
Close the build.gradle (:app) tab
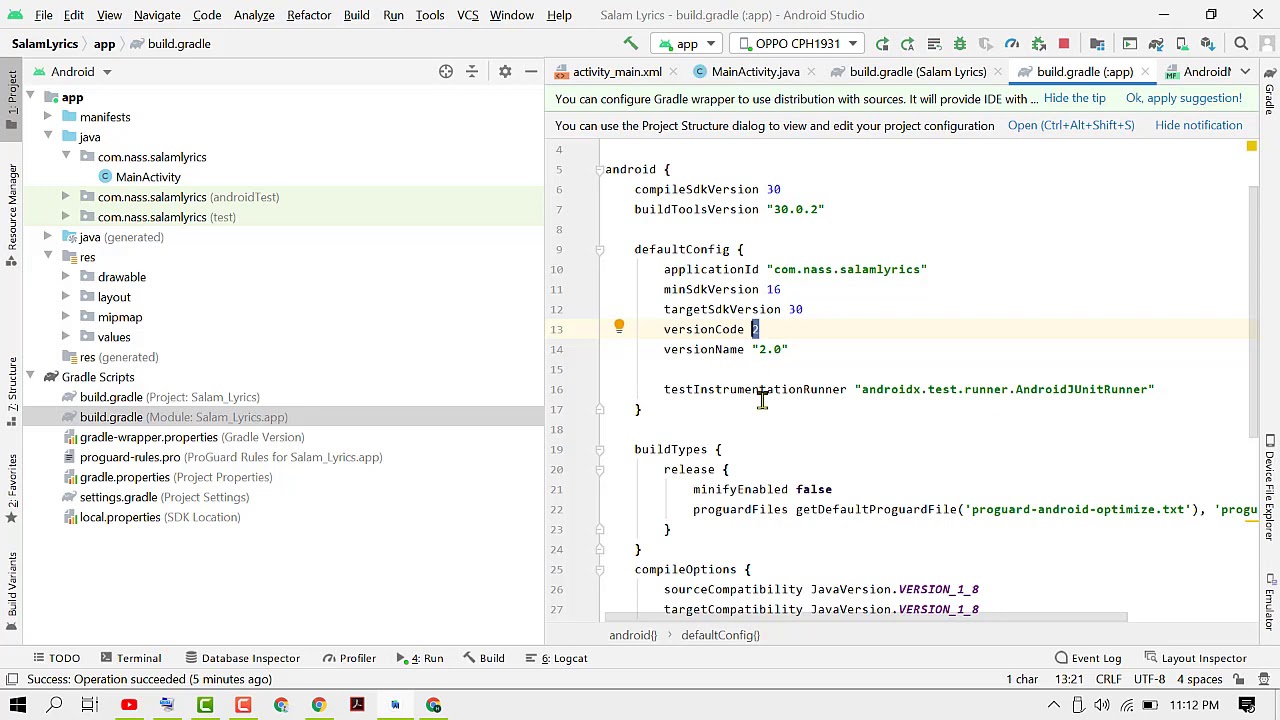[x=1144, y=72]
